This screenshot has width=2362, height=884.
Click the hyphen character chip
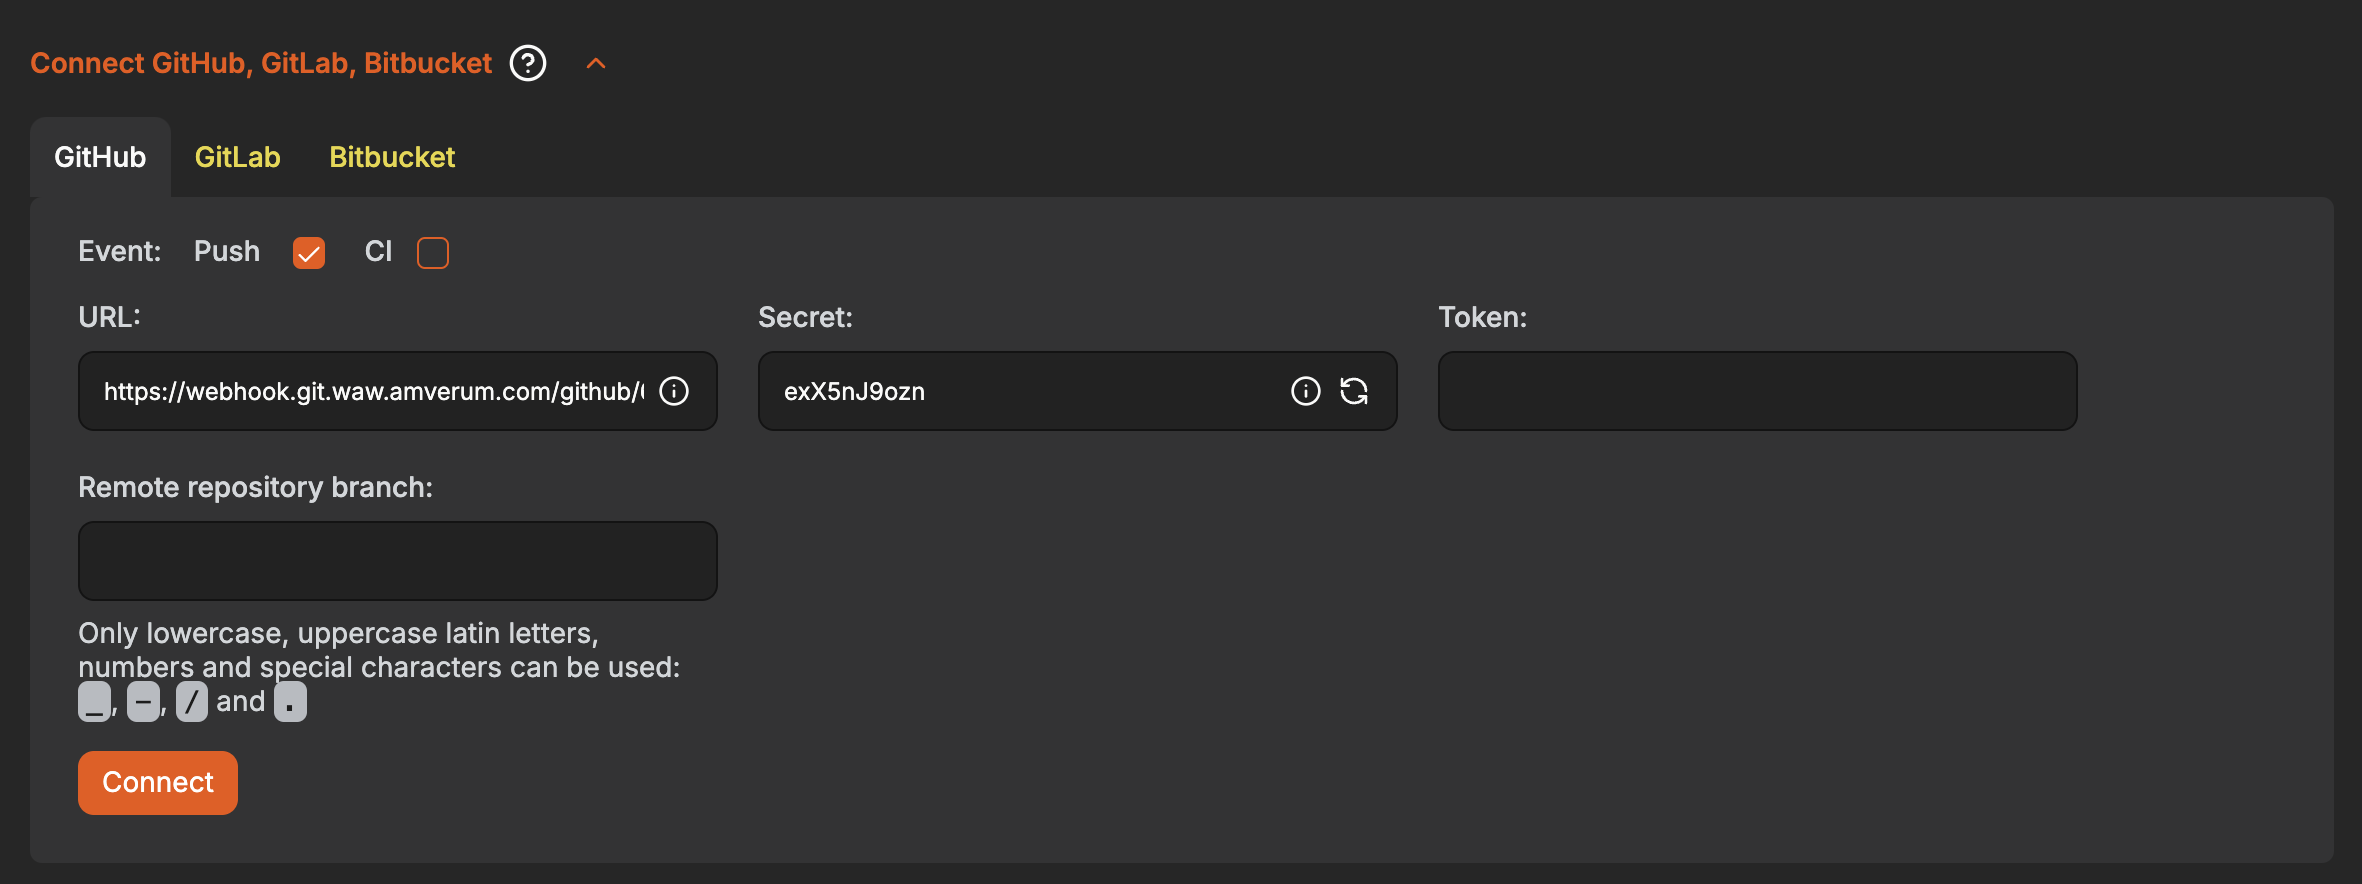click(x=143, y=702)
